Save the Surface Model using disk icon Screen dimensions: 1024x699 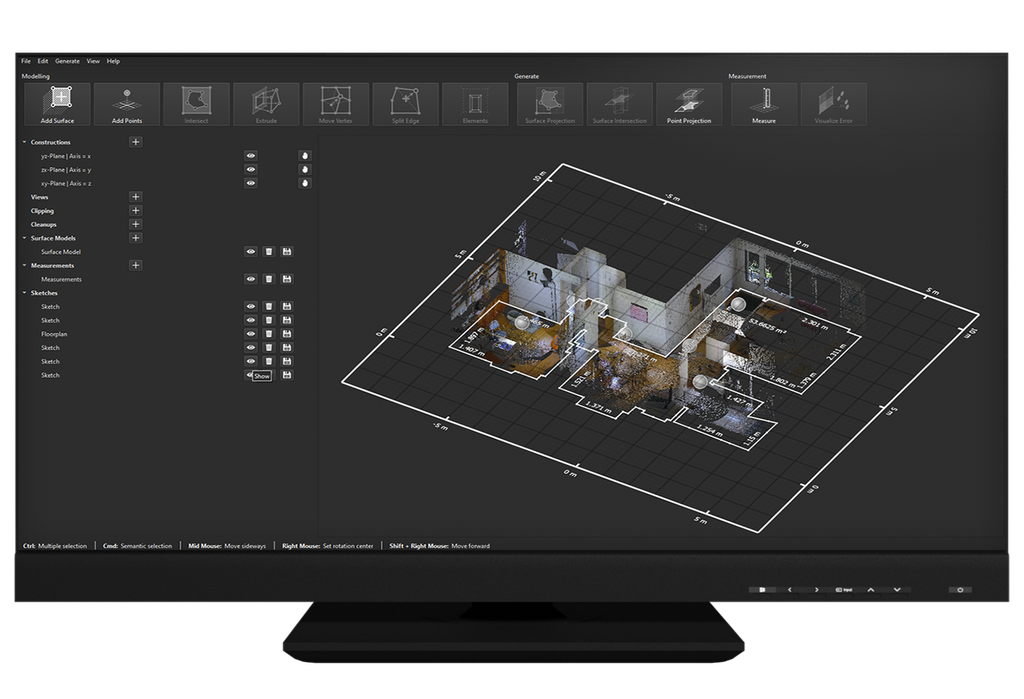tap(287, 252)
